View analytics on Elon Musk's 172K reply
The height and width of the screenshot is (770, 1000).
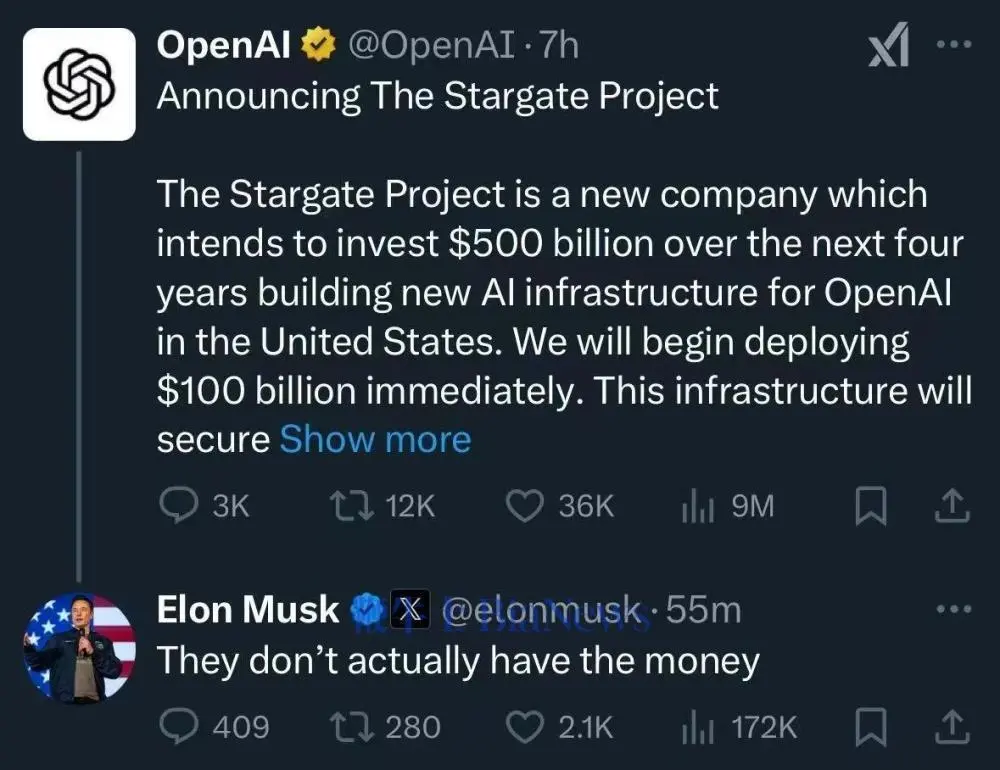click(x=695, y=727)
